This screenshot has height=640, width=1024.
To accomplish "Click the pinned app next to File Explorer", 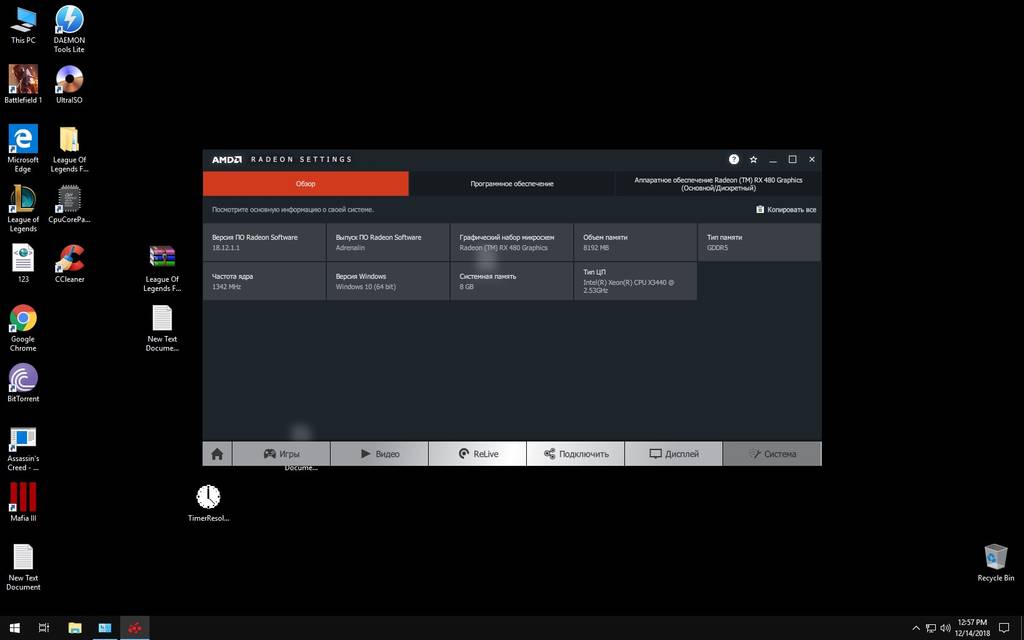I will pyautogui.click(x=104, y=628).
